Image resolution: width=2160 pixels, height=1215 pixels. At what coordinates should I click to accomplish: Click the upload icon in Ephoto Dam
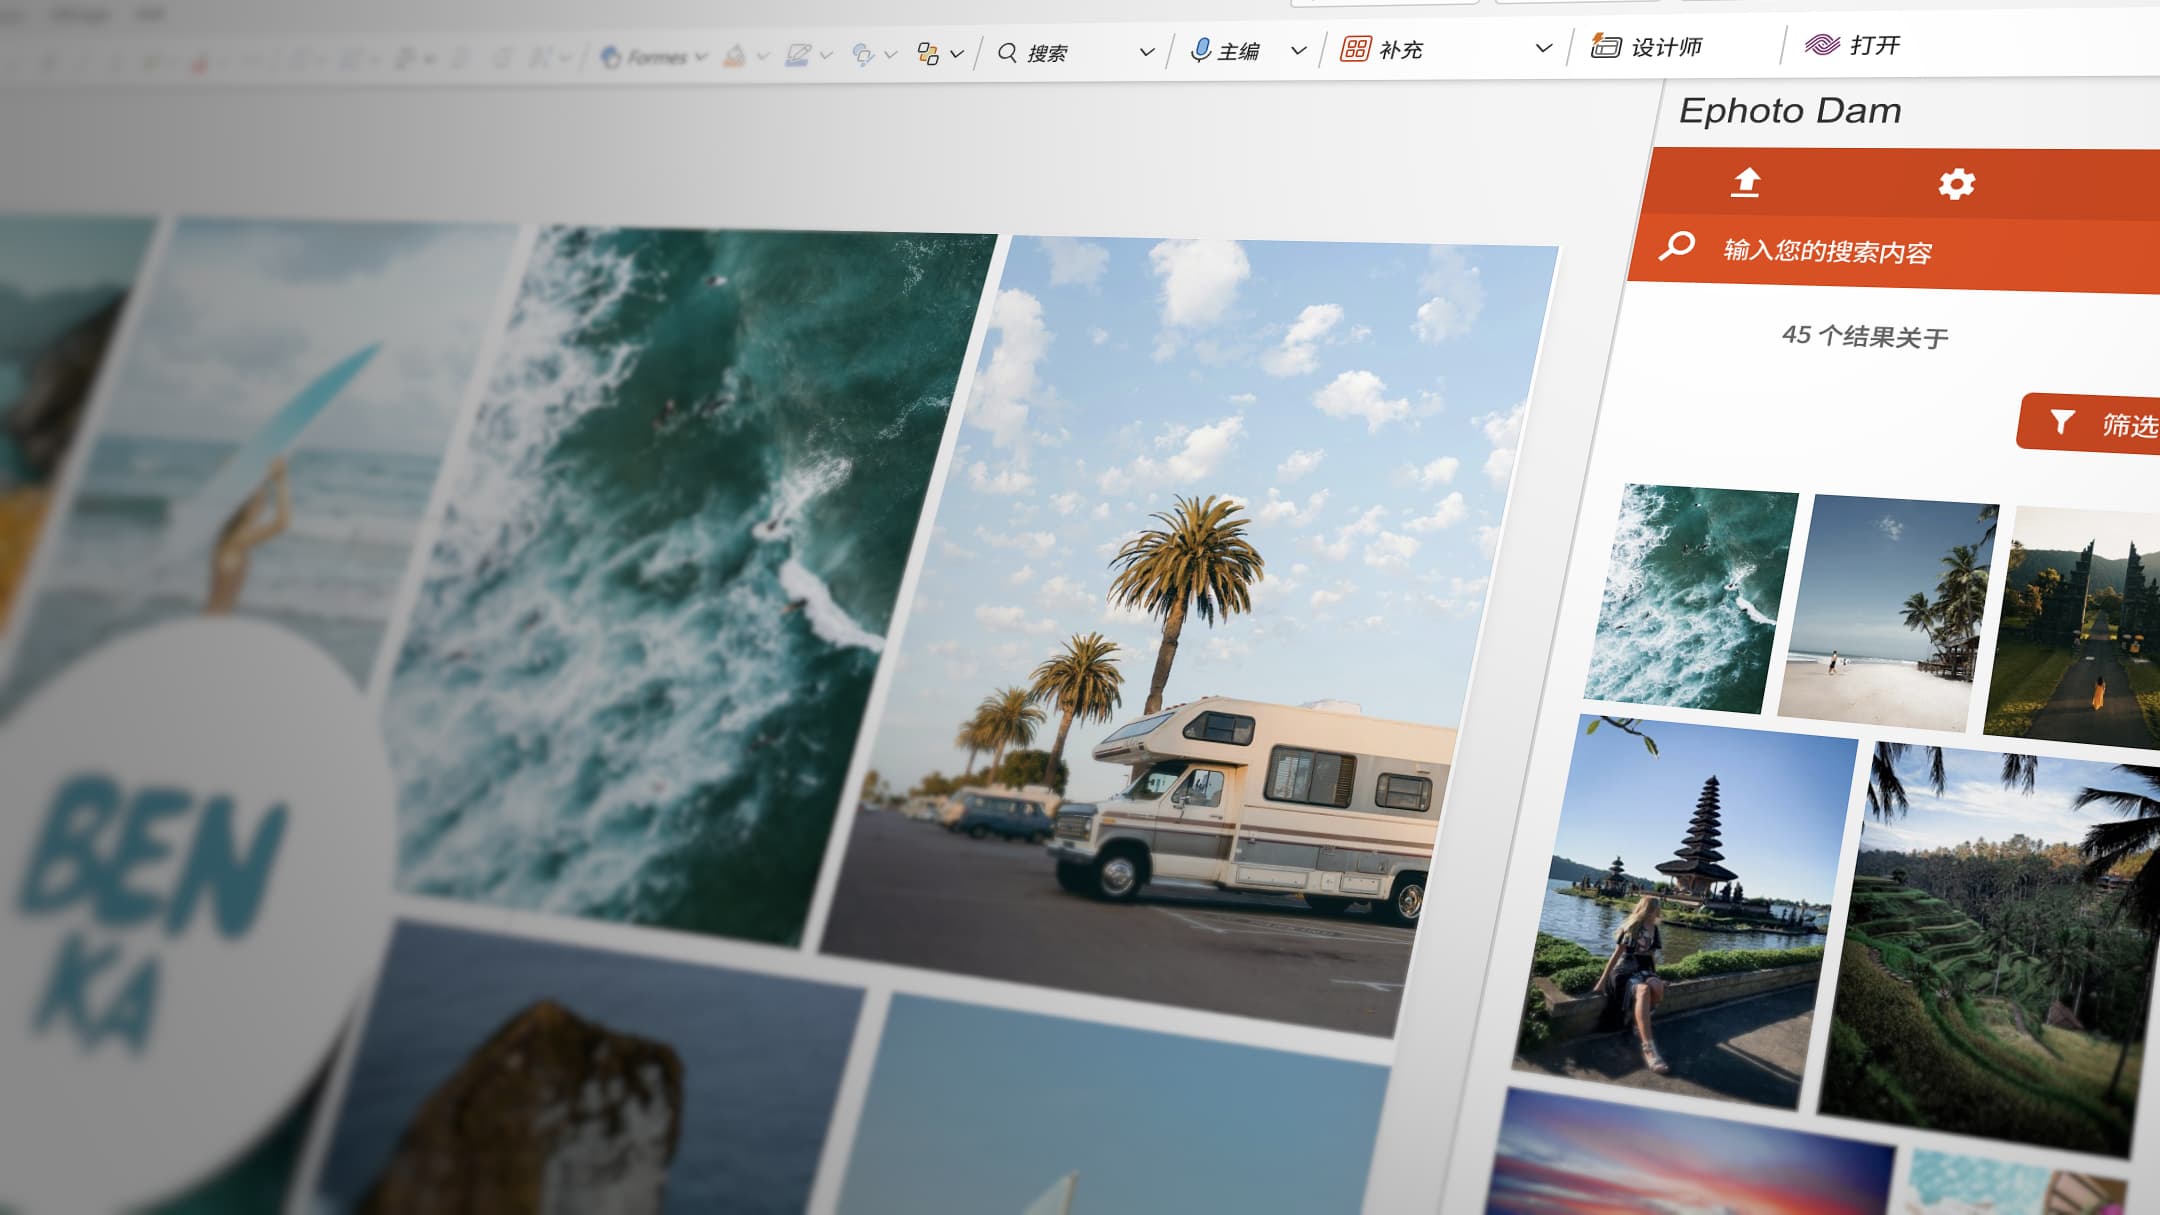pos(1746,182)
